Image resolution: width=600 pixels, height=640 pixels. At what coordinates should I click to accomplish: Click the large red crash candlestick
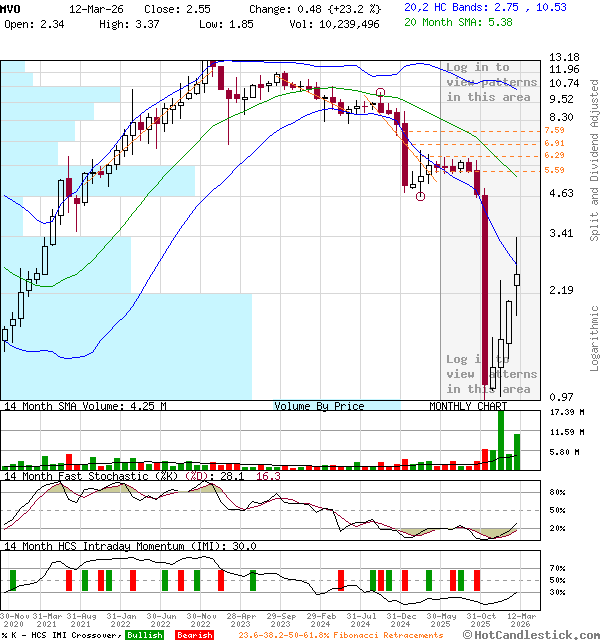point(486,290)
